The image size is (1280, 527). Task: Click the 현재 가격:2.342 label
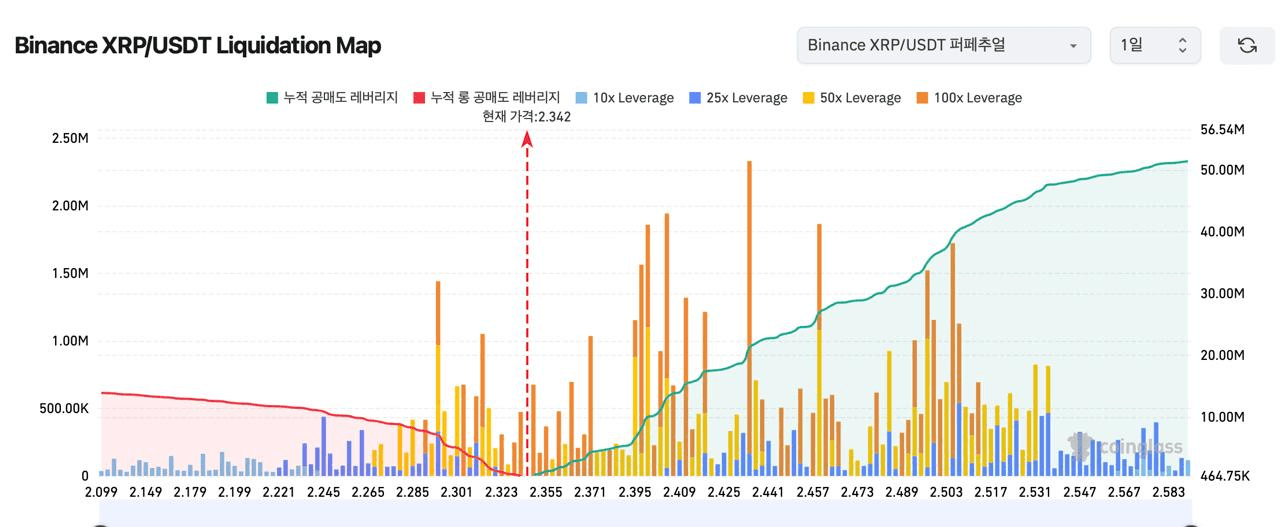pyautogui.click(x=527, y=117)
